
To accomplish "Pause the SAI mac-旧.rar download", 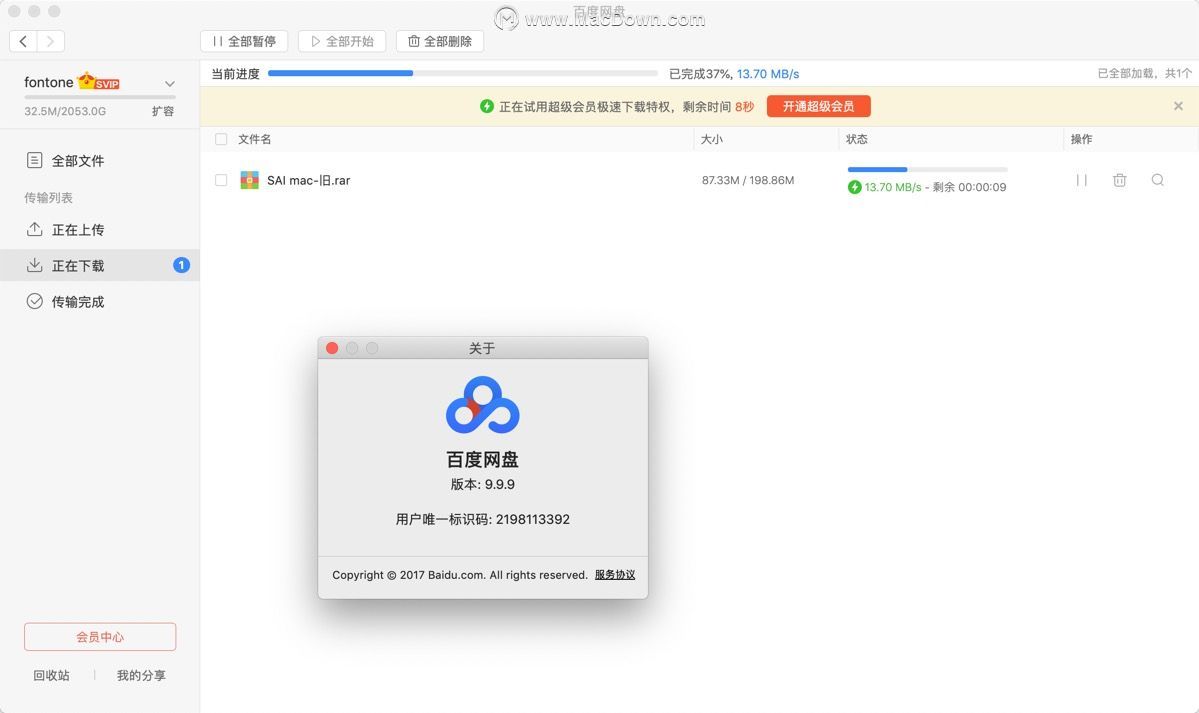I will pyautogui.click(x=1081, y=180).
